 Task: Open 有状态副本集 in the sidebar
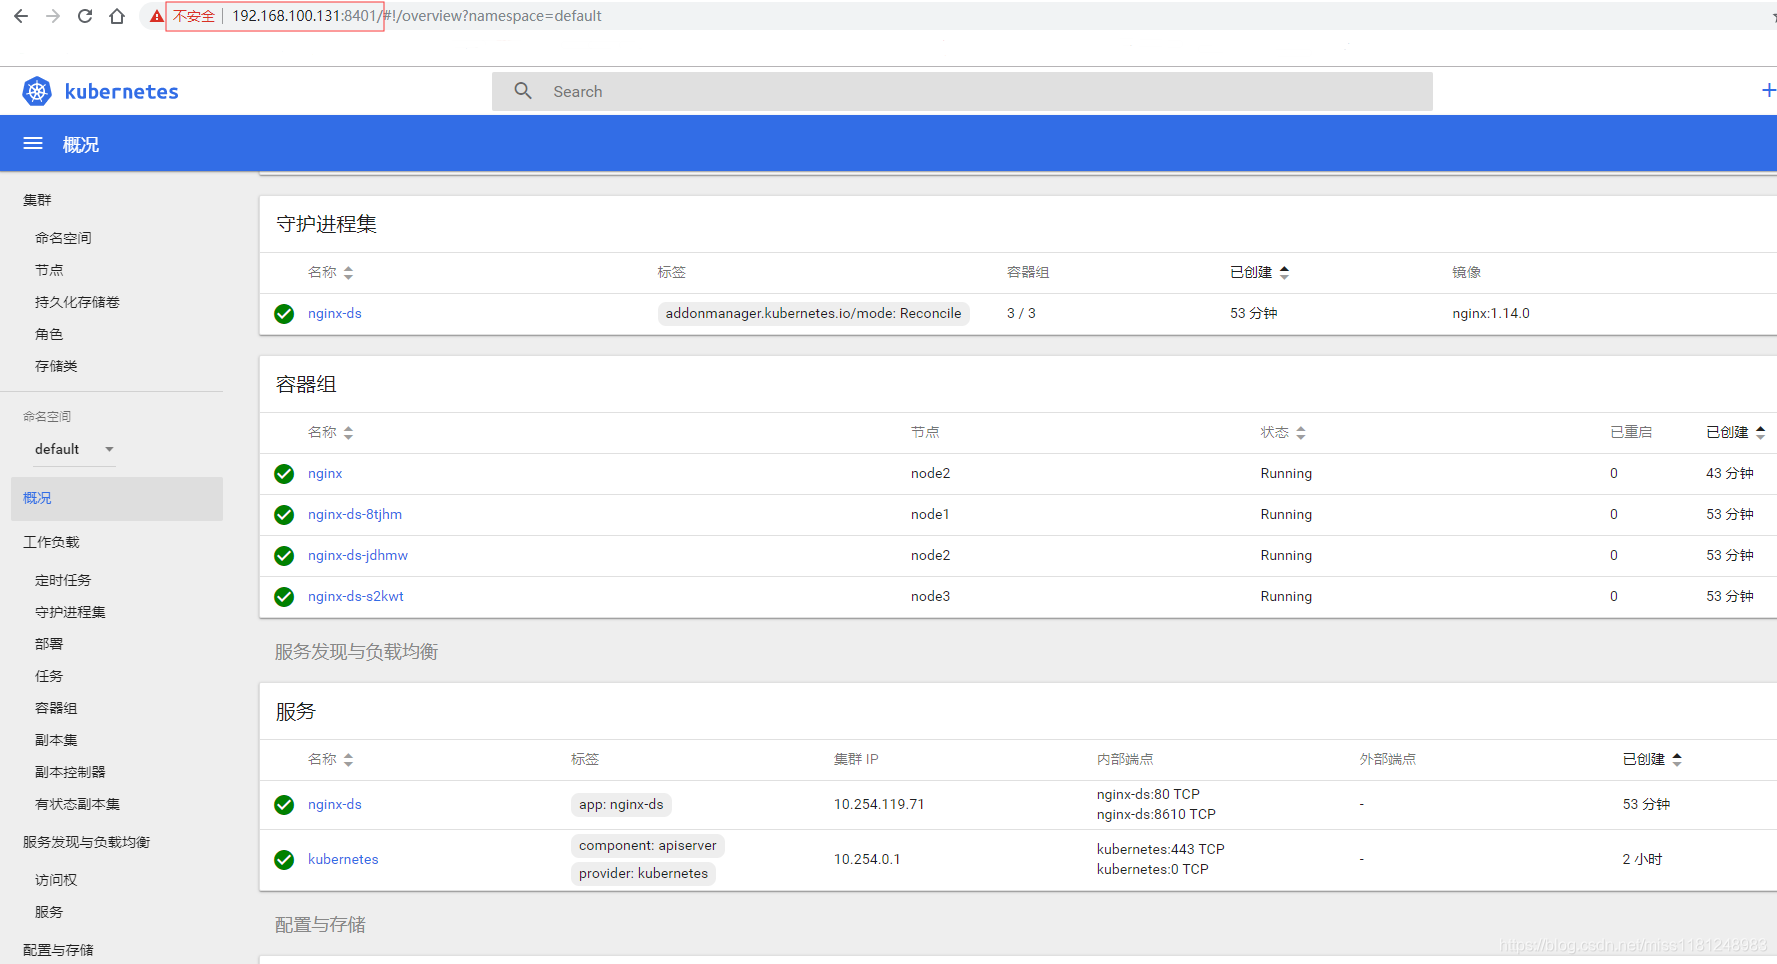77,804
